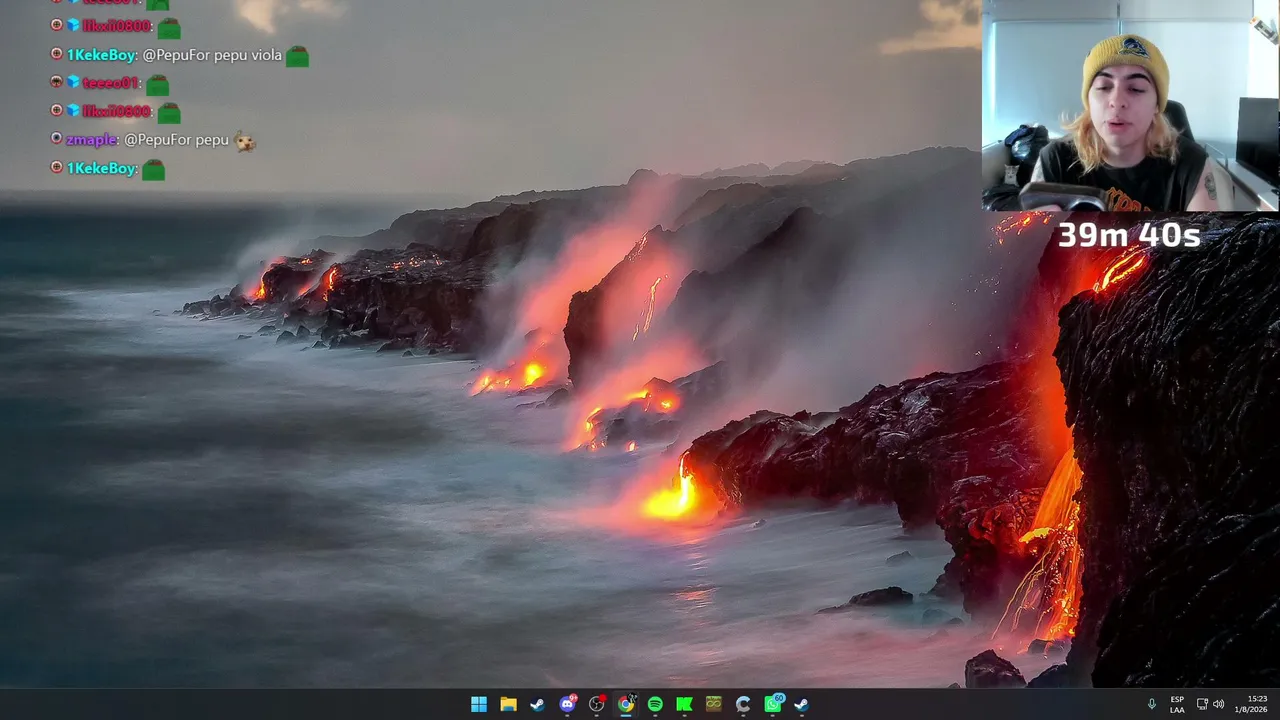
Task: Switch to OBS Studio in the taskbar
Action: (x=597, y=704)
